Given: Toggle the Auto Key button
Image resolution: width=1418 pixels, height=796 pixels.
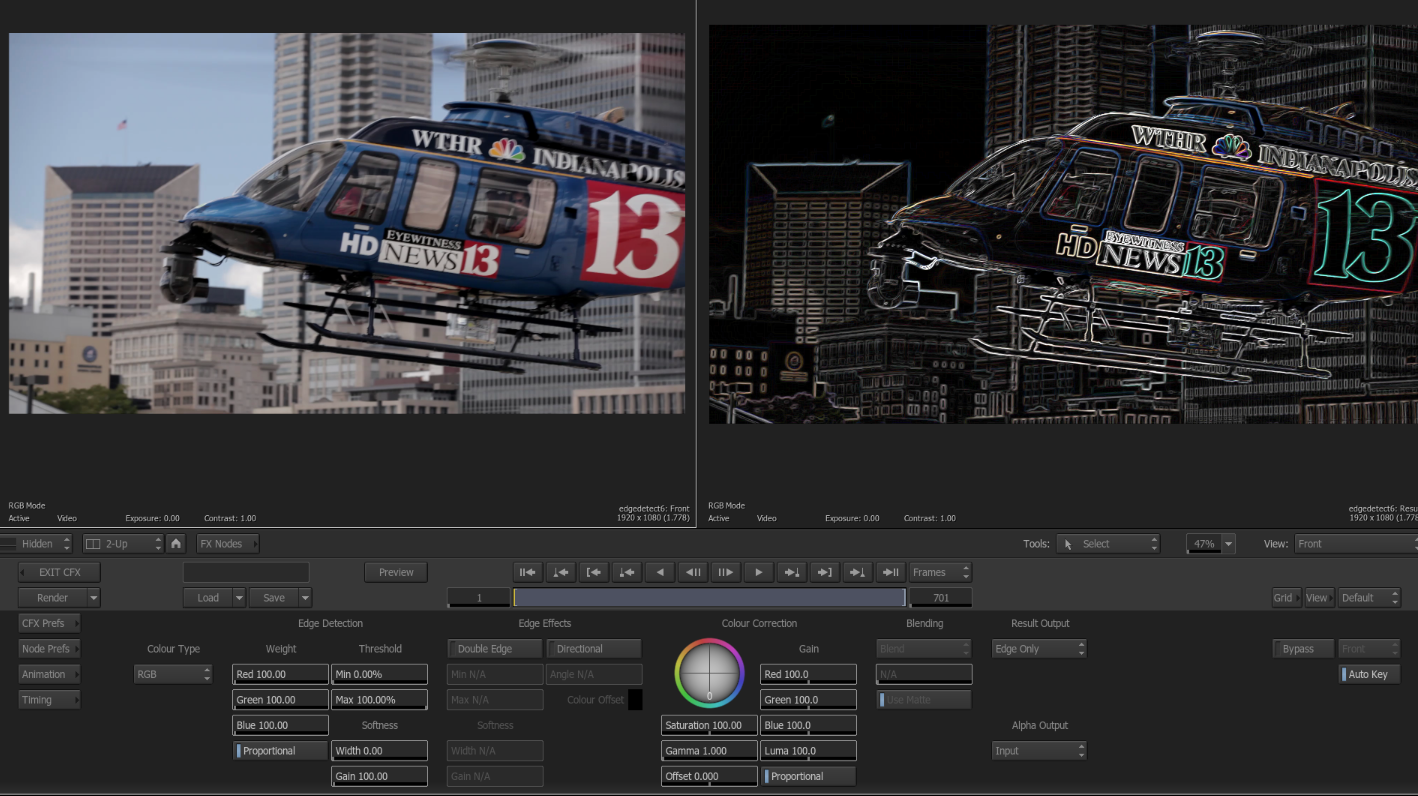Looking at the screenshot, I should click(x=1369, y=674).
